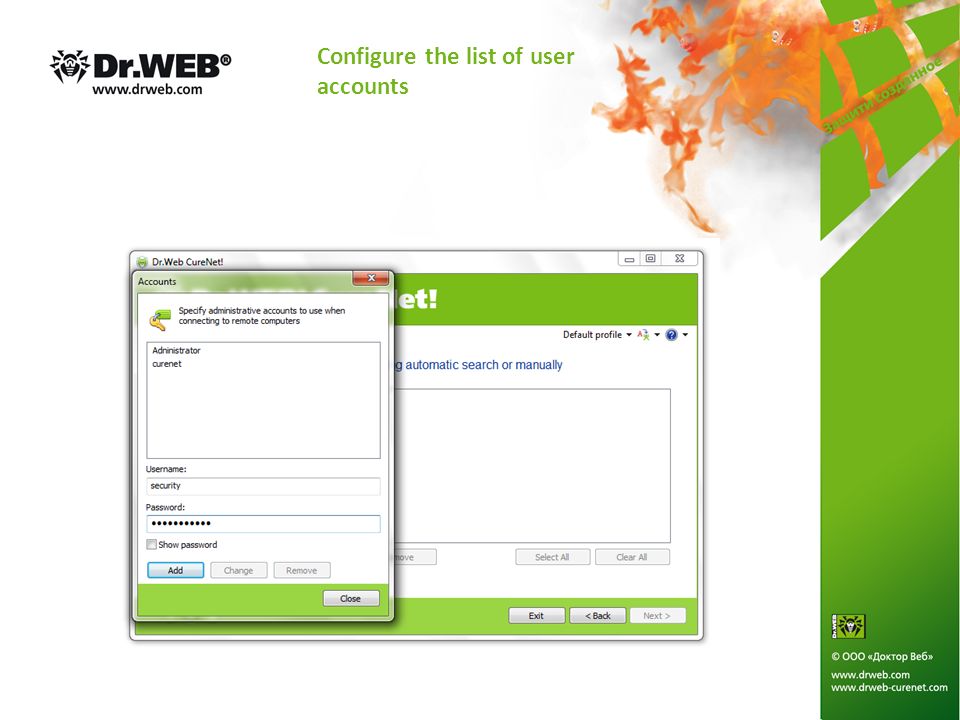Click the Dr.WEB spider logo at top left
The height and width of the screenshot is (720, 960).
[x=70, y=67]
